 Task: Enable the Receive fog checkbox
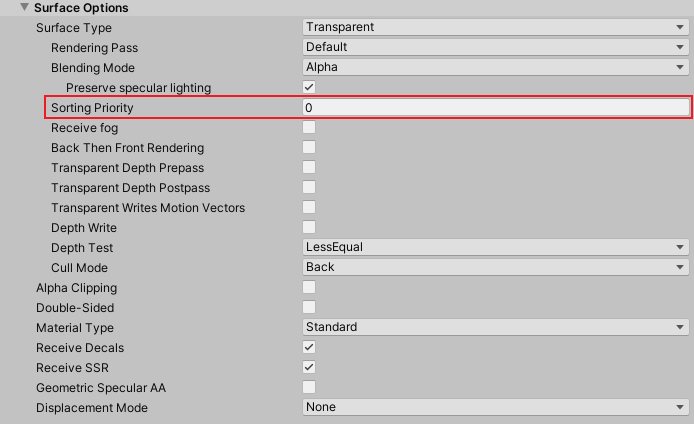pos(310,127)
